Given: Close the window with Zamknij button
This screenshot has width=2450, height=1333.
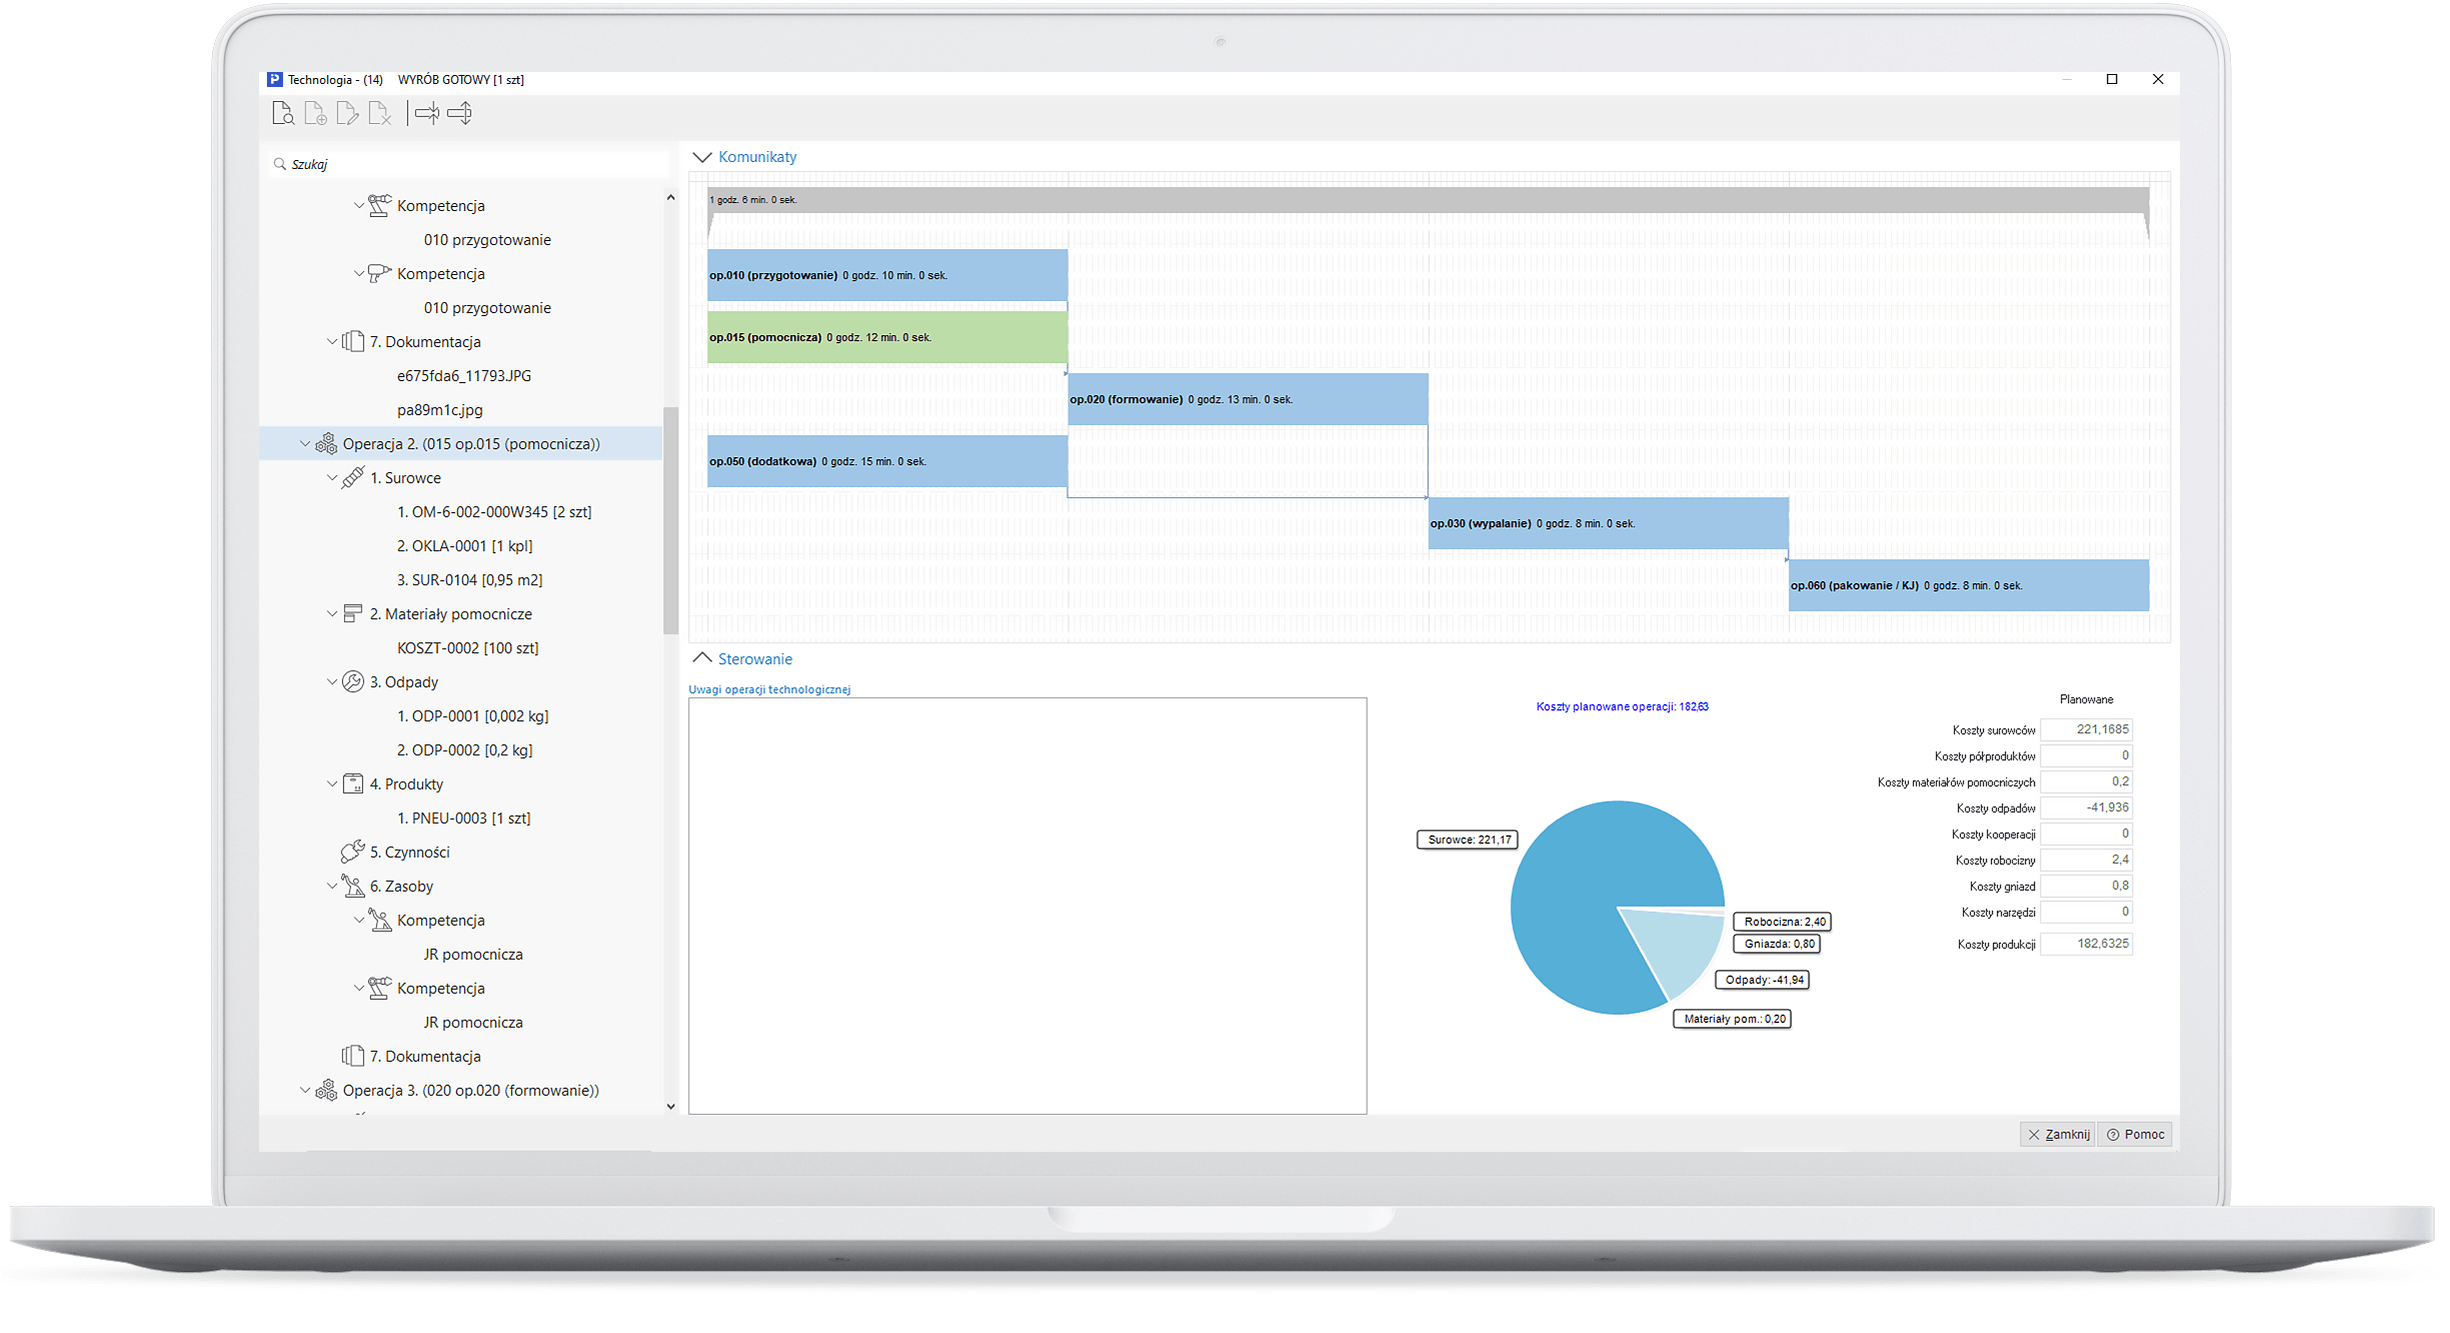Looking at the screenshot, I should coord(2058,1134).
